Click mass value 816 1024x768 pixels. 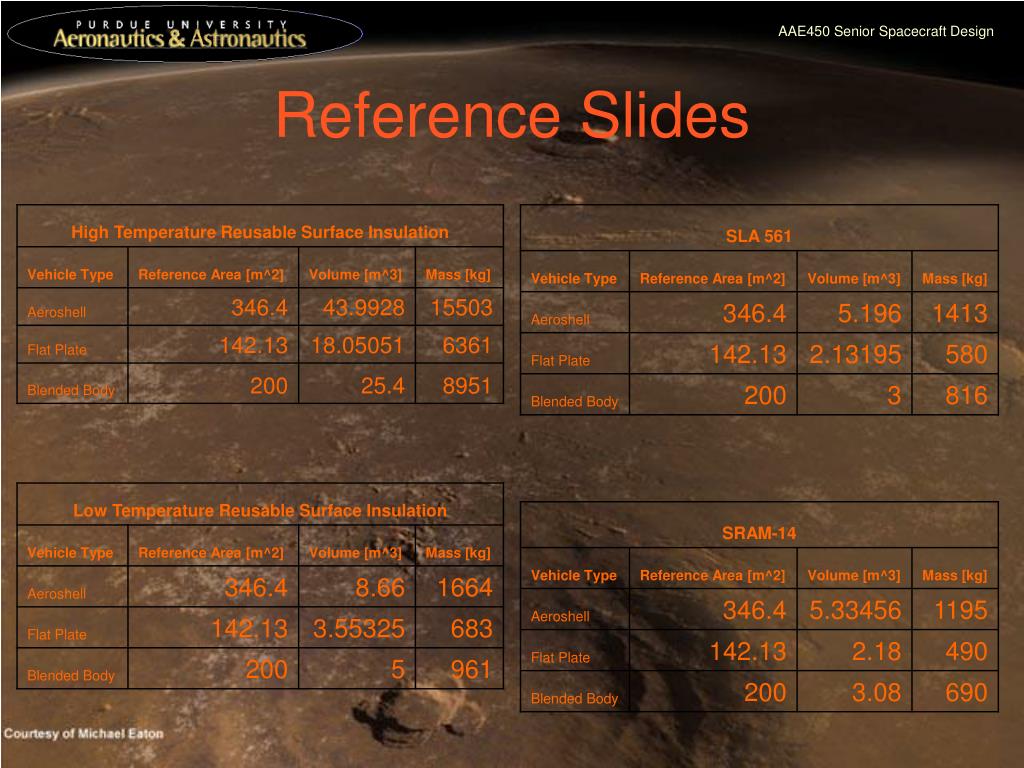tap(967, 396)
